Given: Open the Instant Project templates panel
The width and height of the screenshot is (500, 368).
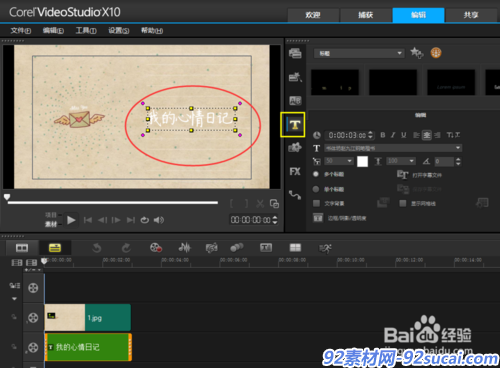Looking at the screenshot, I should [295, 77].
